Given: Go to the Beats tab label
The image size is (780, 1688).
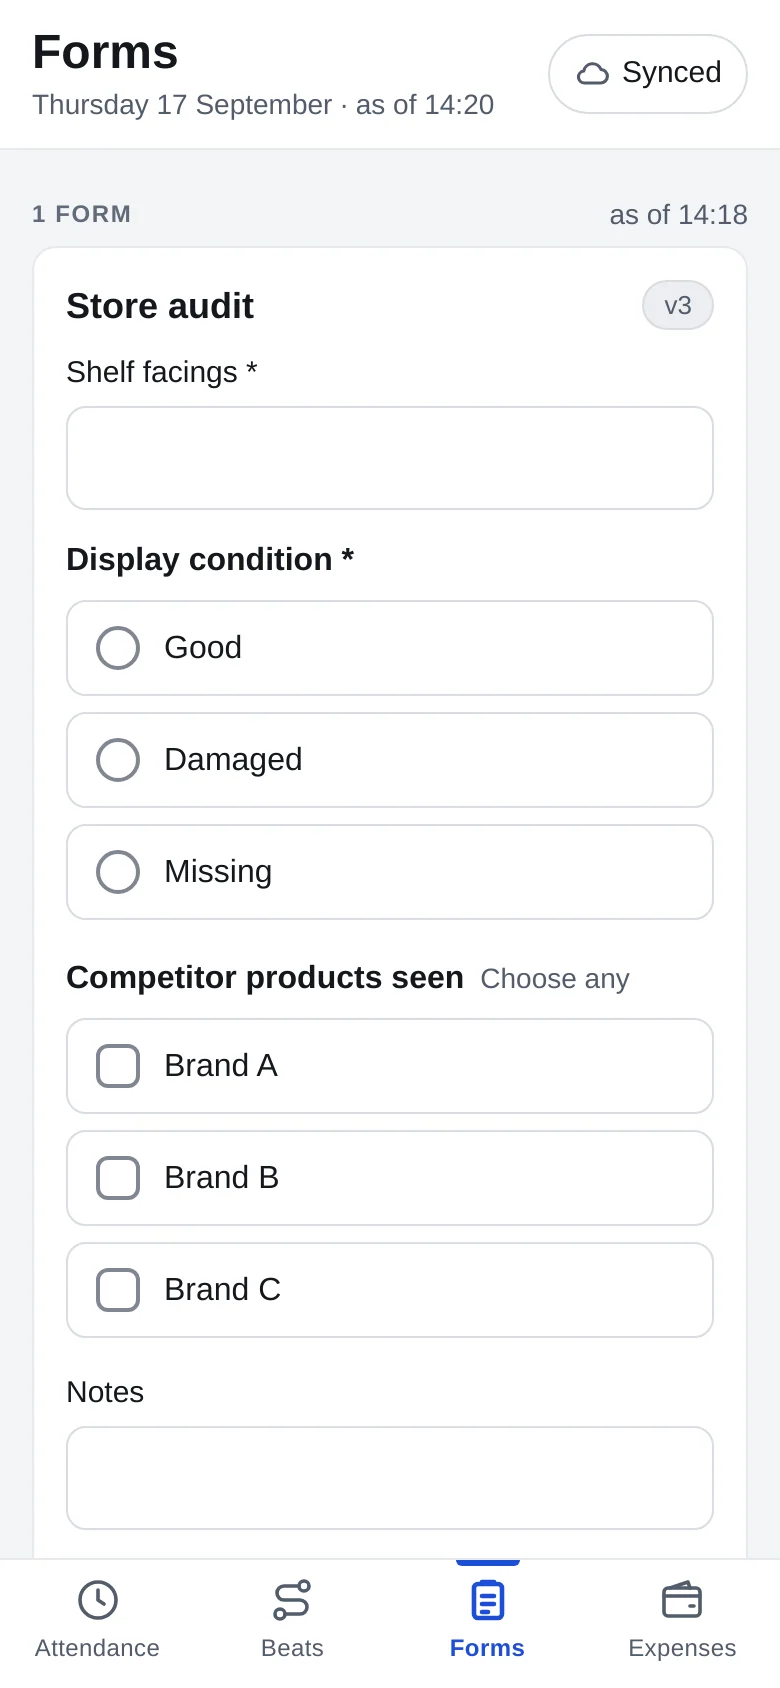Looking at the screenshot, I should click(x=292, y=1648).
